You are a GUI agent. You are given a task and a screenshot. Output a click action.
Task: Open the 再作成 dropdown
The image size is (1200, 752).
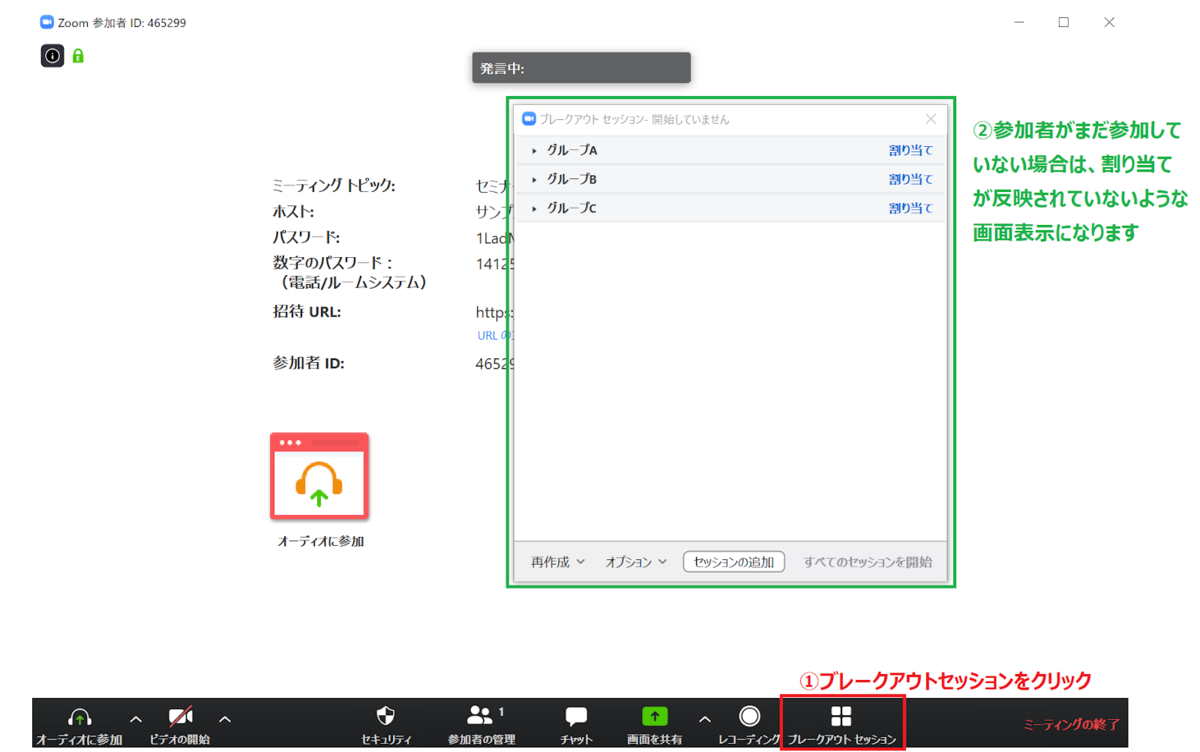click(558, 562)
